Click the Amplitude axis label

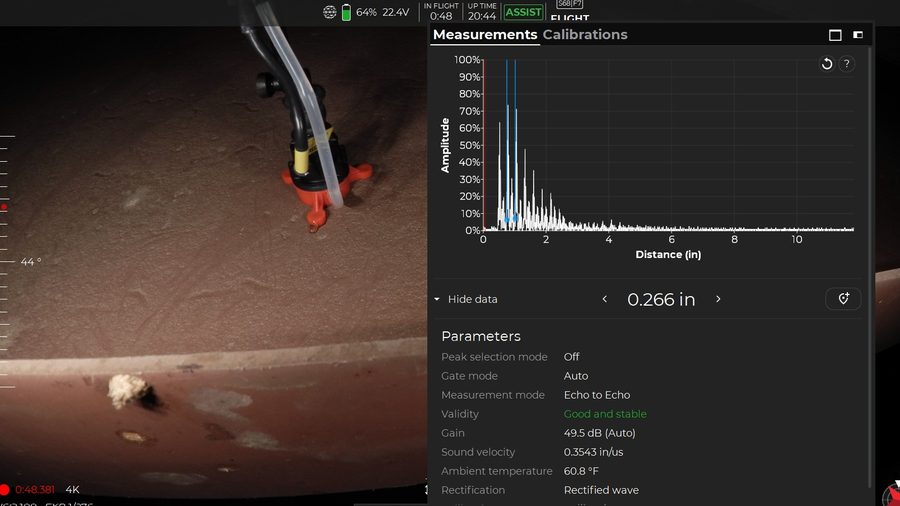point(445,145)
